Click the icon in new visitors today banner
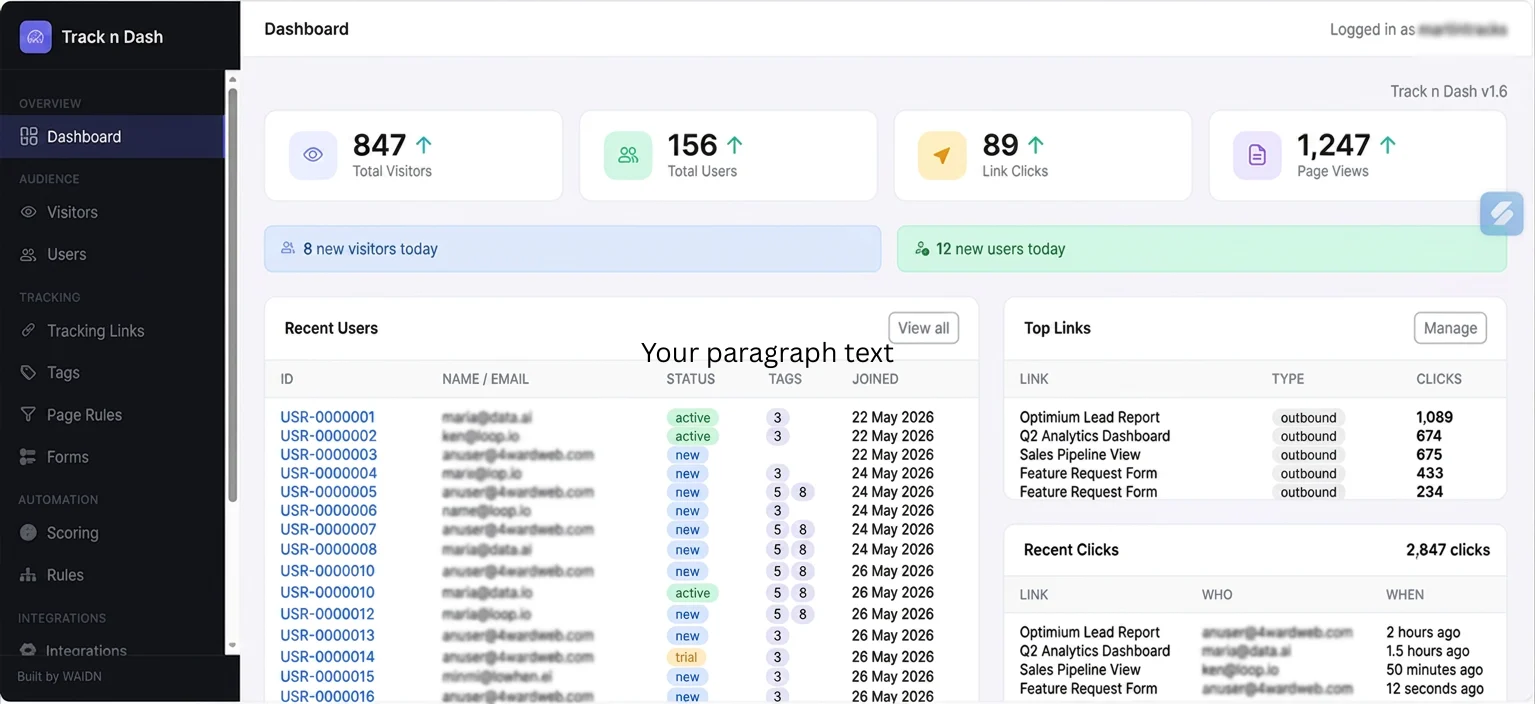This screenshot has height=704, width=1535. click(x=288, y=248)
